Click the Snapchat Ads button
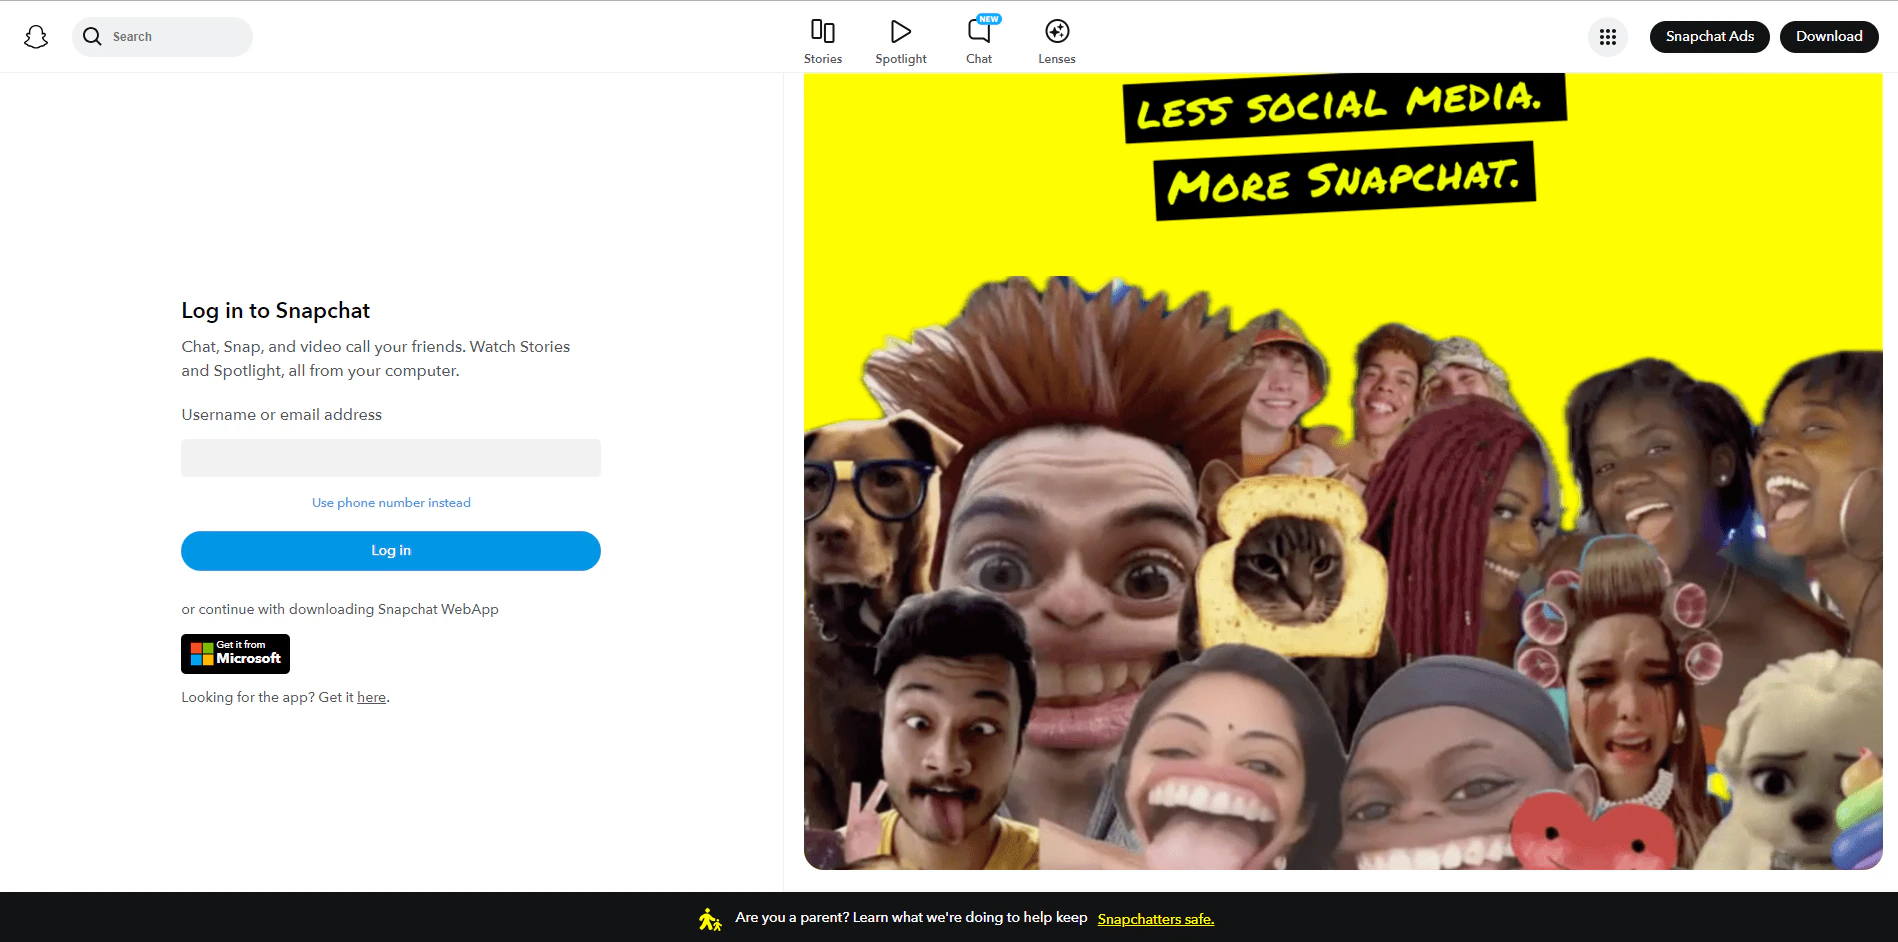Image resolution: width=1898 pixels, height=942 pixels. point(1710,37)
